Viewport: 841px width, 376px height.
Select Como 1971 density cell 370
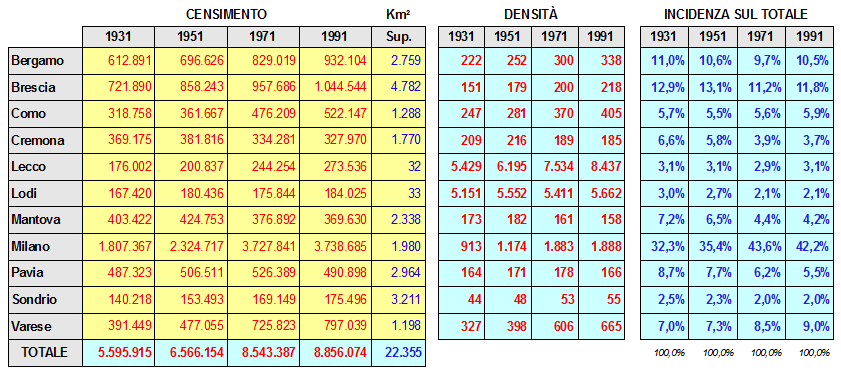pyautogui.click(x=555, y=114)
